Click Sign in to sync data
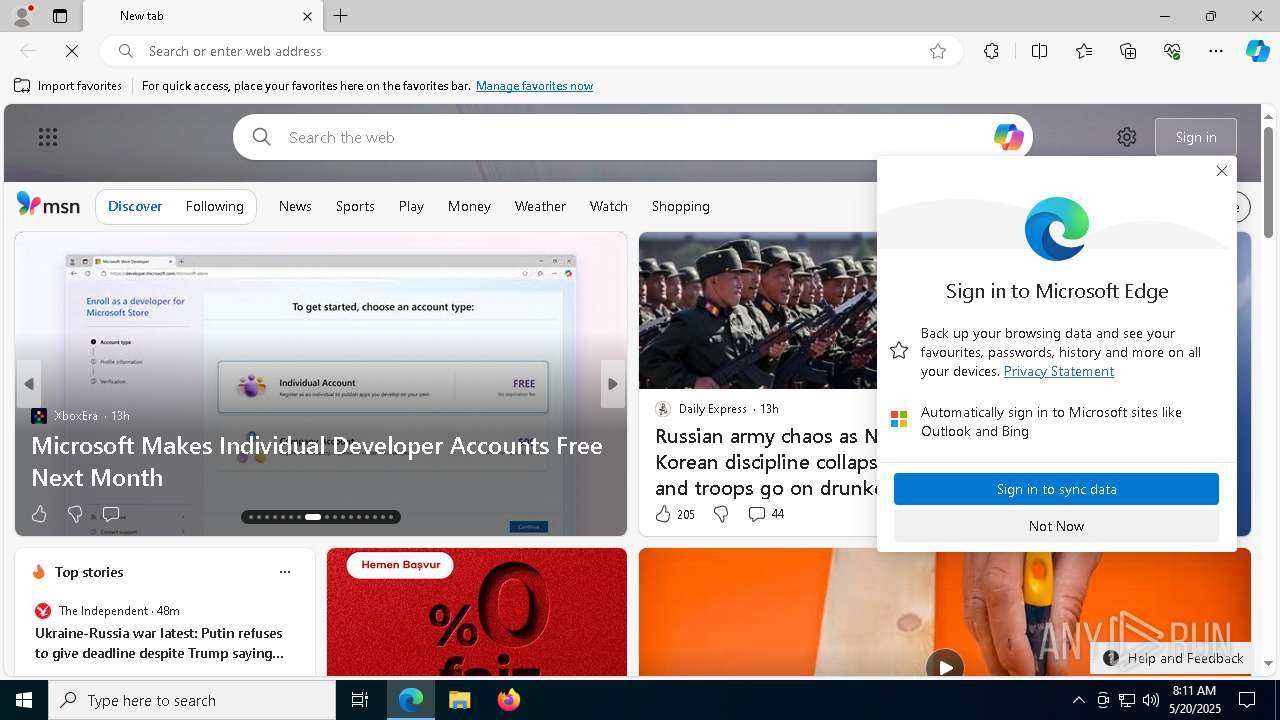 point(1056,489)
